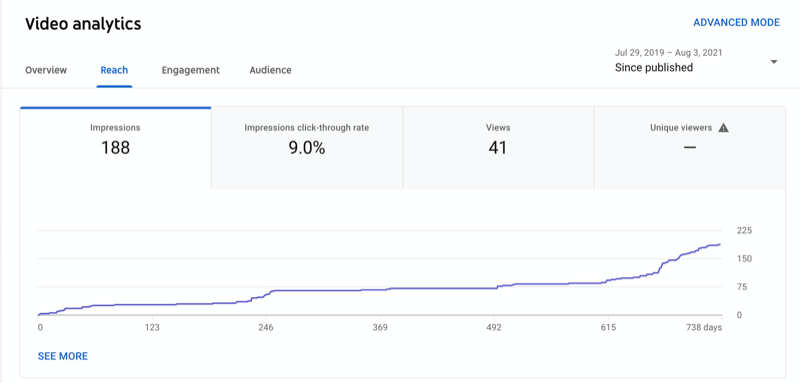Switch to the Overview tab
Viewport: 800px width, 383px height.
46,70
